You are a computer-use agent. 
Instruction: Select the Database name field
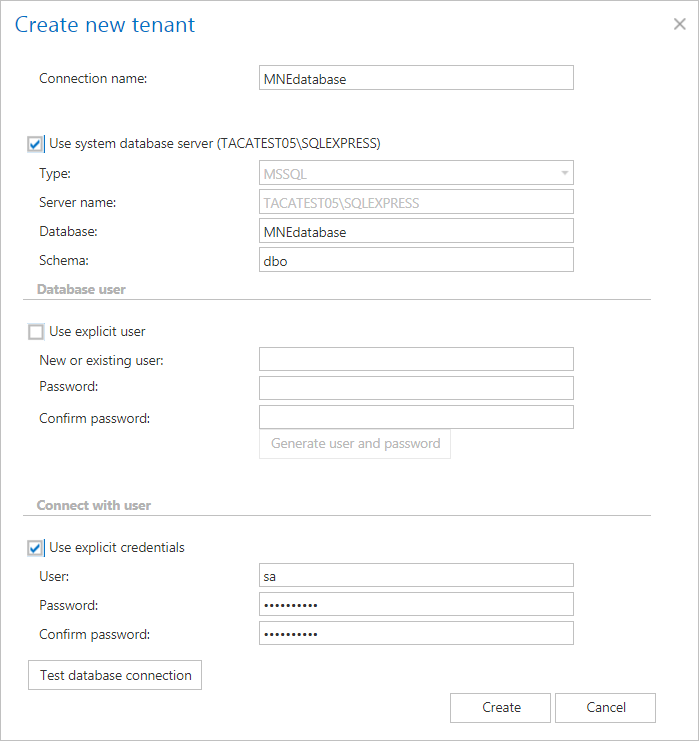point(415,231)
